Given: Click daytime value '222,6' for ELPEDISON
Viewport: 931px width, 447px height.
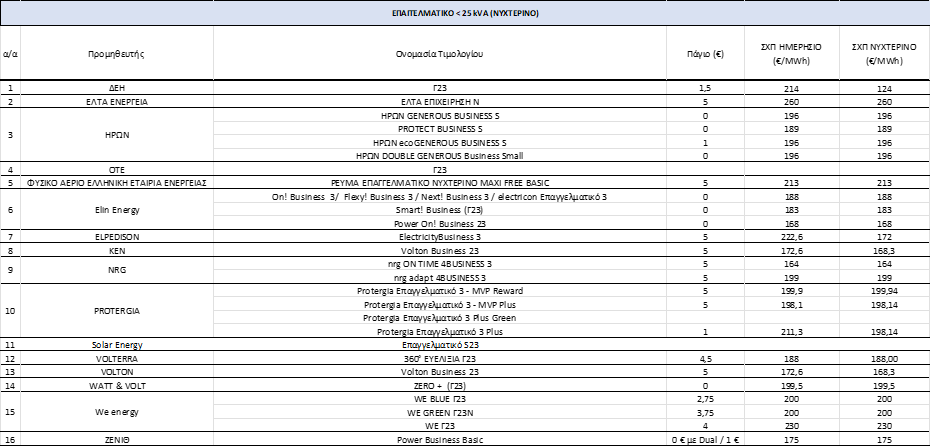Looking at the screenshot, I should pyautogui.click(x=791, y=237).
